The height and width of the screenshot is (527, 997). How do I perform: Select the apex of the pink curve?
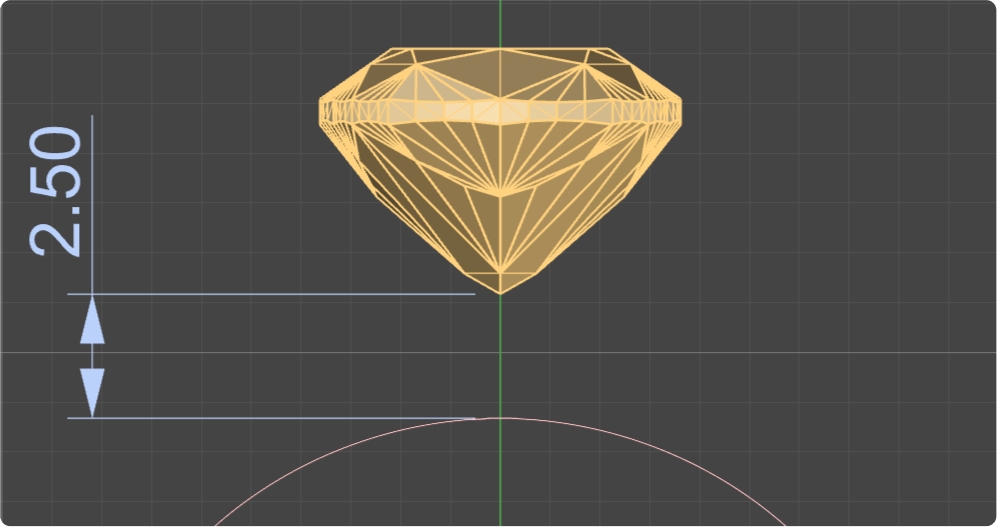coord(500,418)
